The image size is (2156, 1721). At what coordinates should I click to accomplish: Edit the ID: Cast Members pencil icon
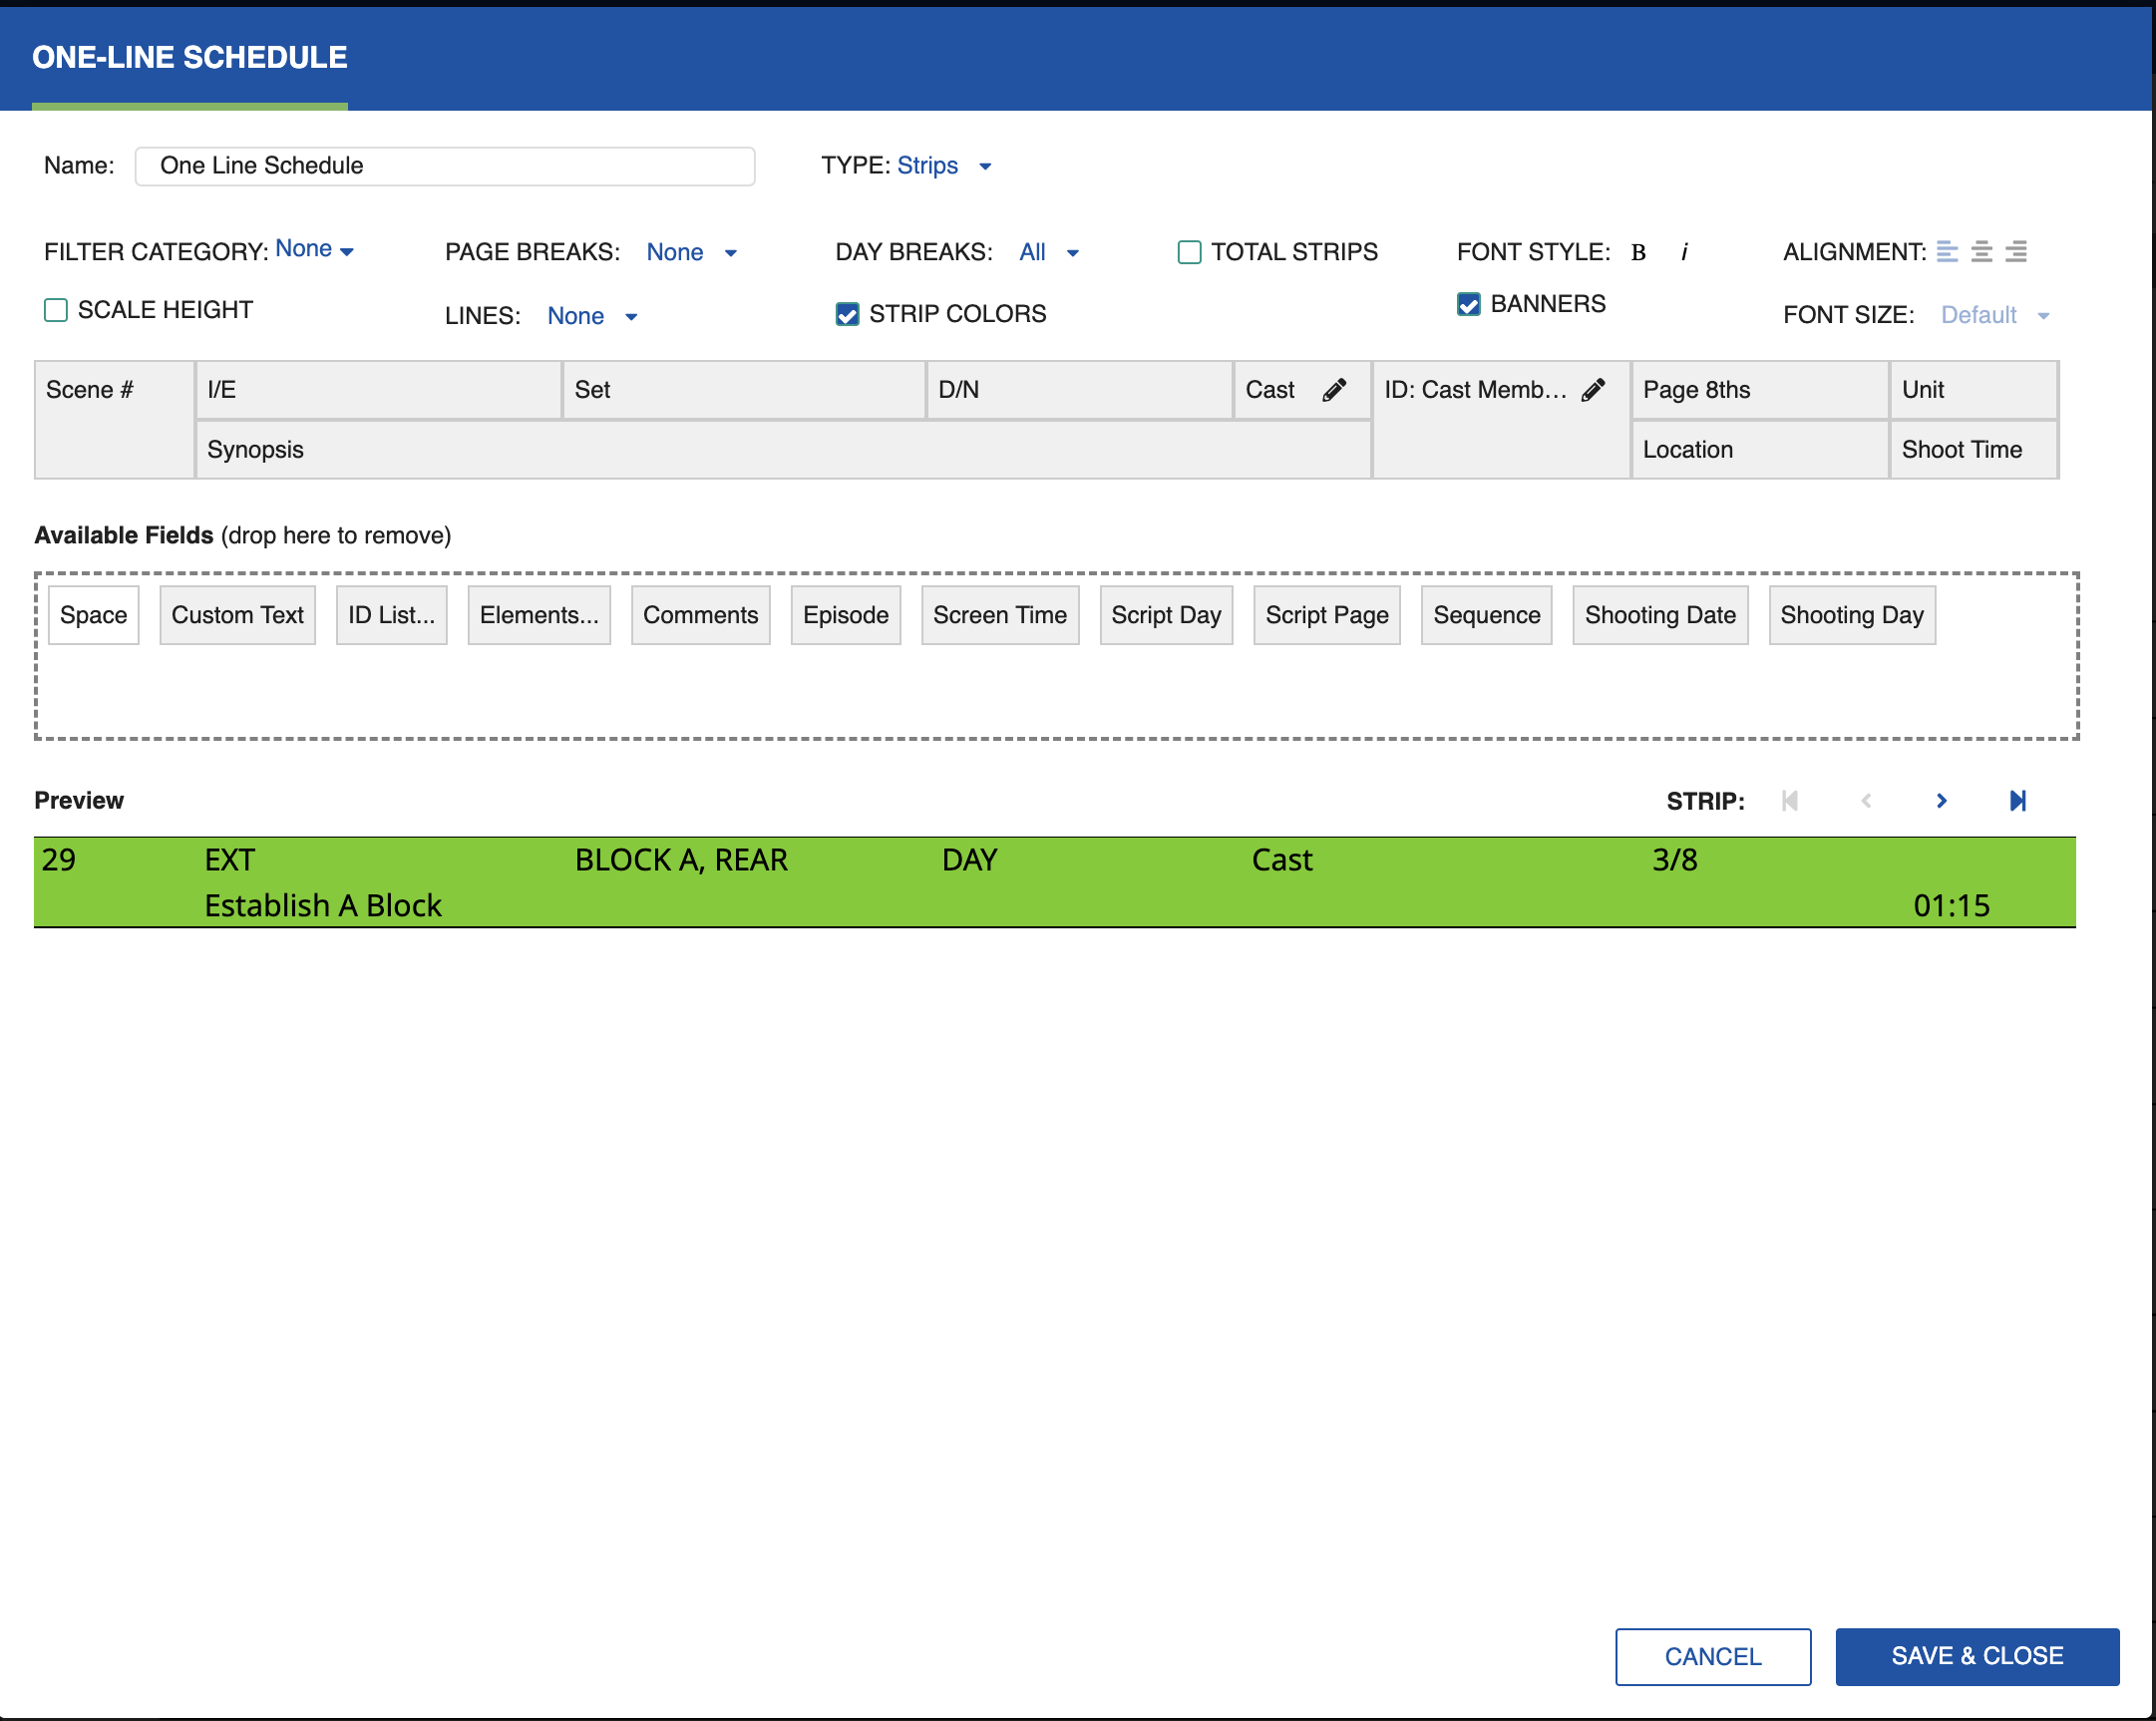(1593, 390)
